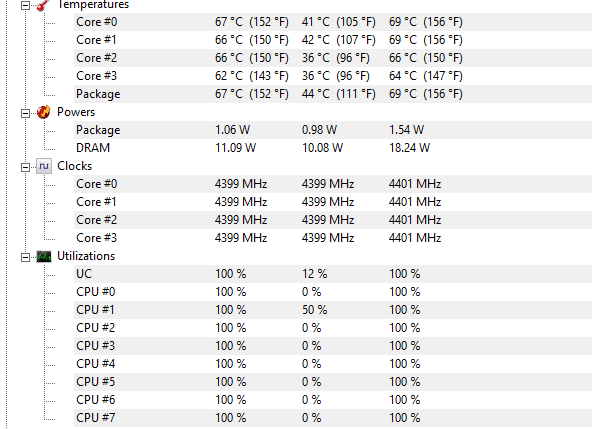
Task: Select Core #3 clock row
Action: pos(333,238)
